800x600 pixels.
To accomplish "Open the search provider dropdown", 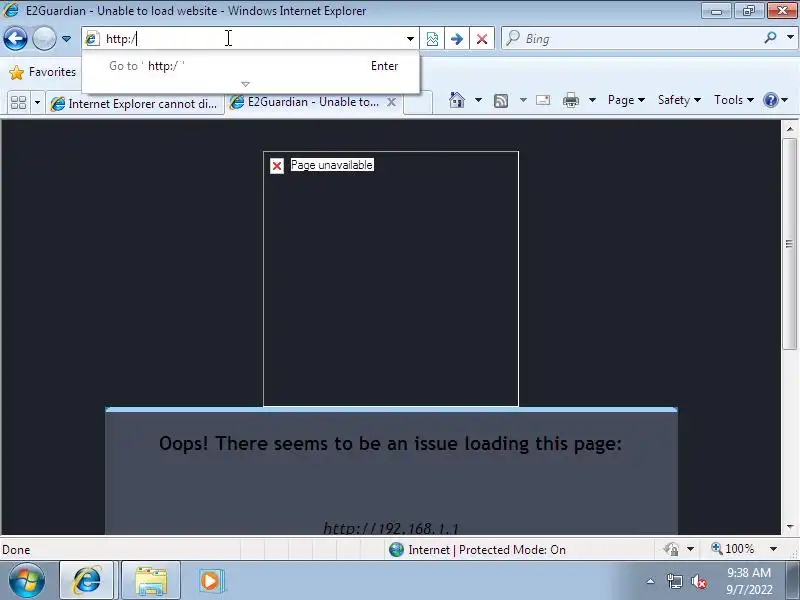I will (790, 37).
